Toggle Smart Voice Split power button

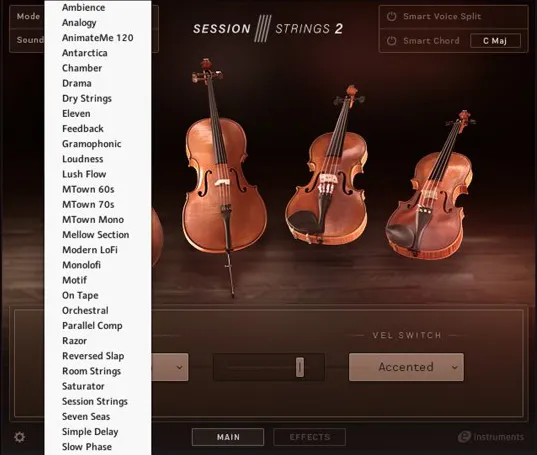point(391,16)
